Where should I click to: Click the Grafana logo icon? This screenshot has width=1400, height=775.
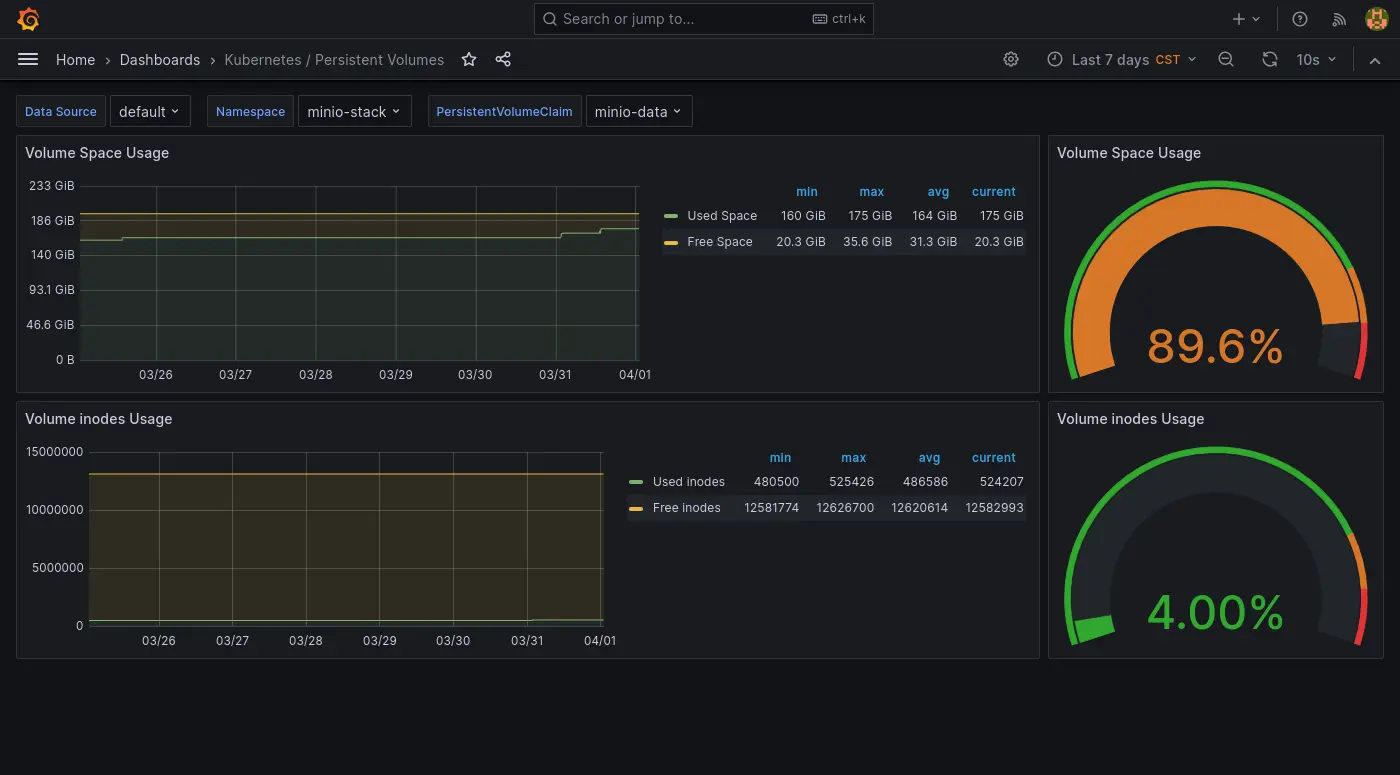coord(28,19)
